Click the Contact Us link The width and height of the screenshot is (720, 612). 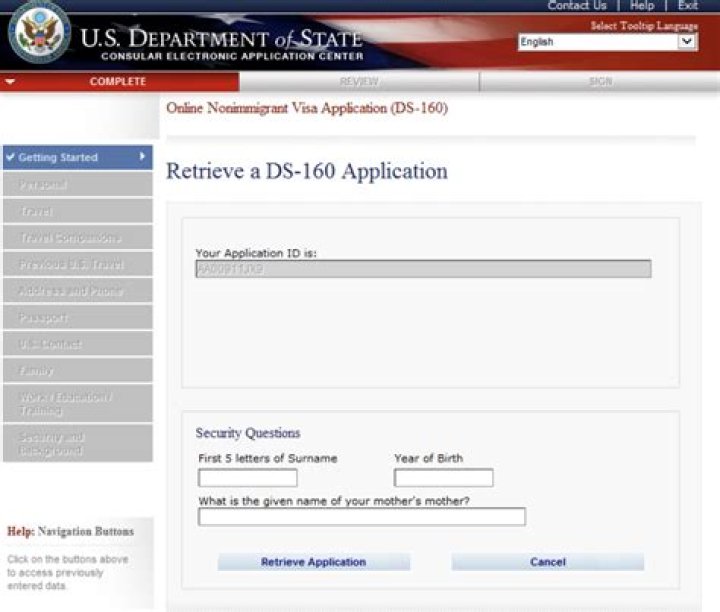coord(577,6)
